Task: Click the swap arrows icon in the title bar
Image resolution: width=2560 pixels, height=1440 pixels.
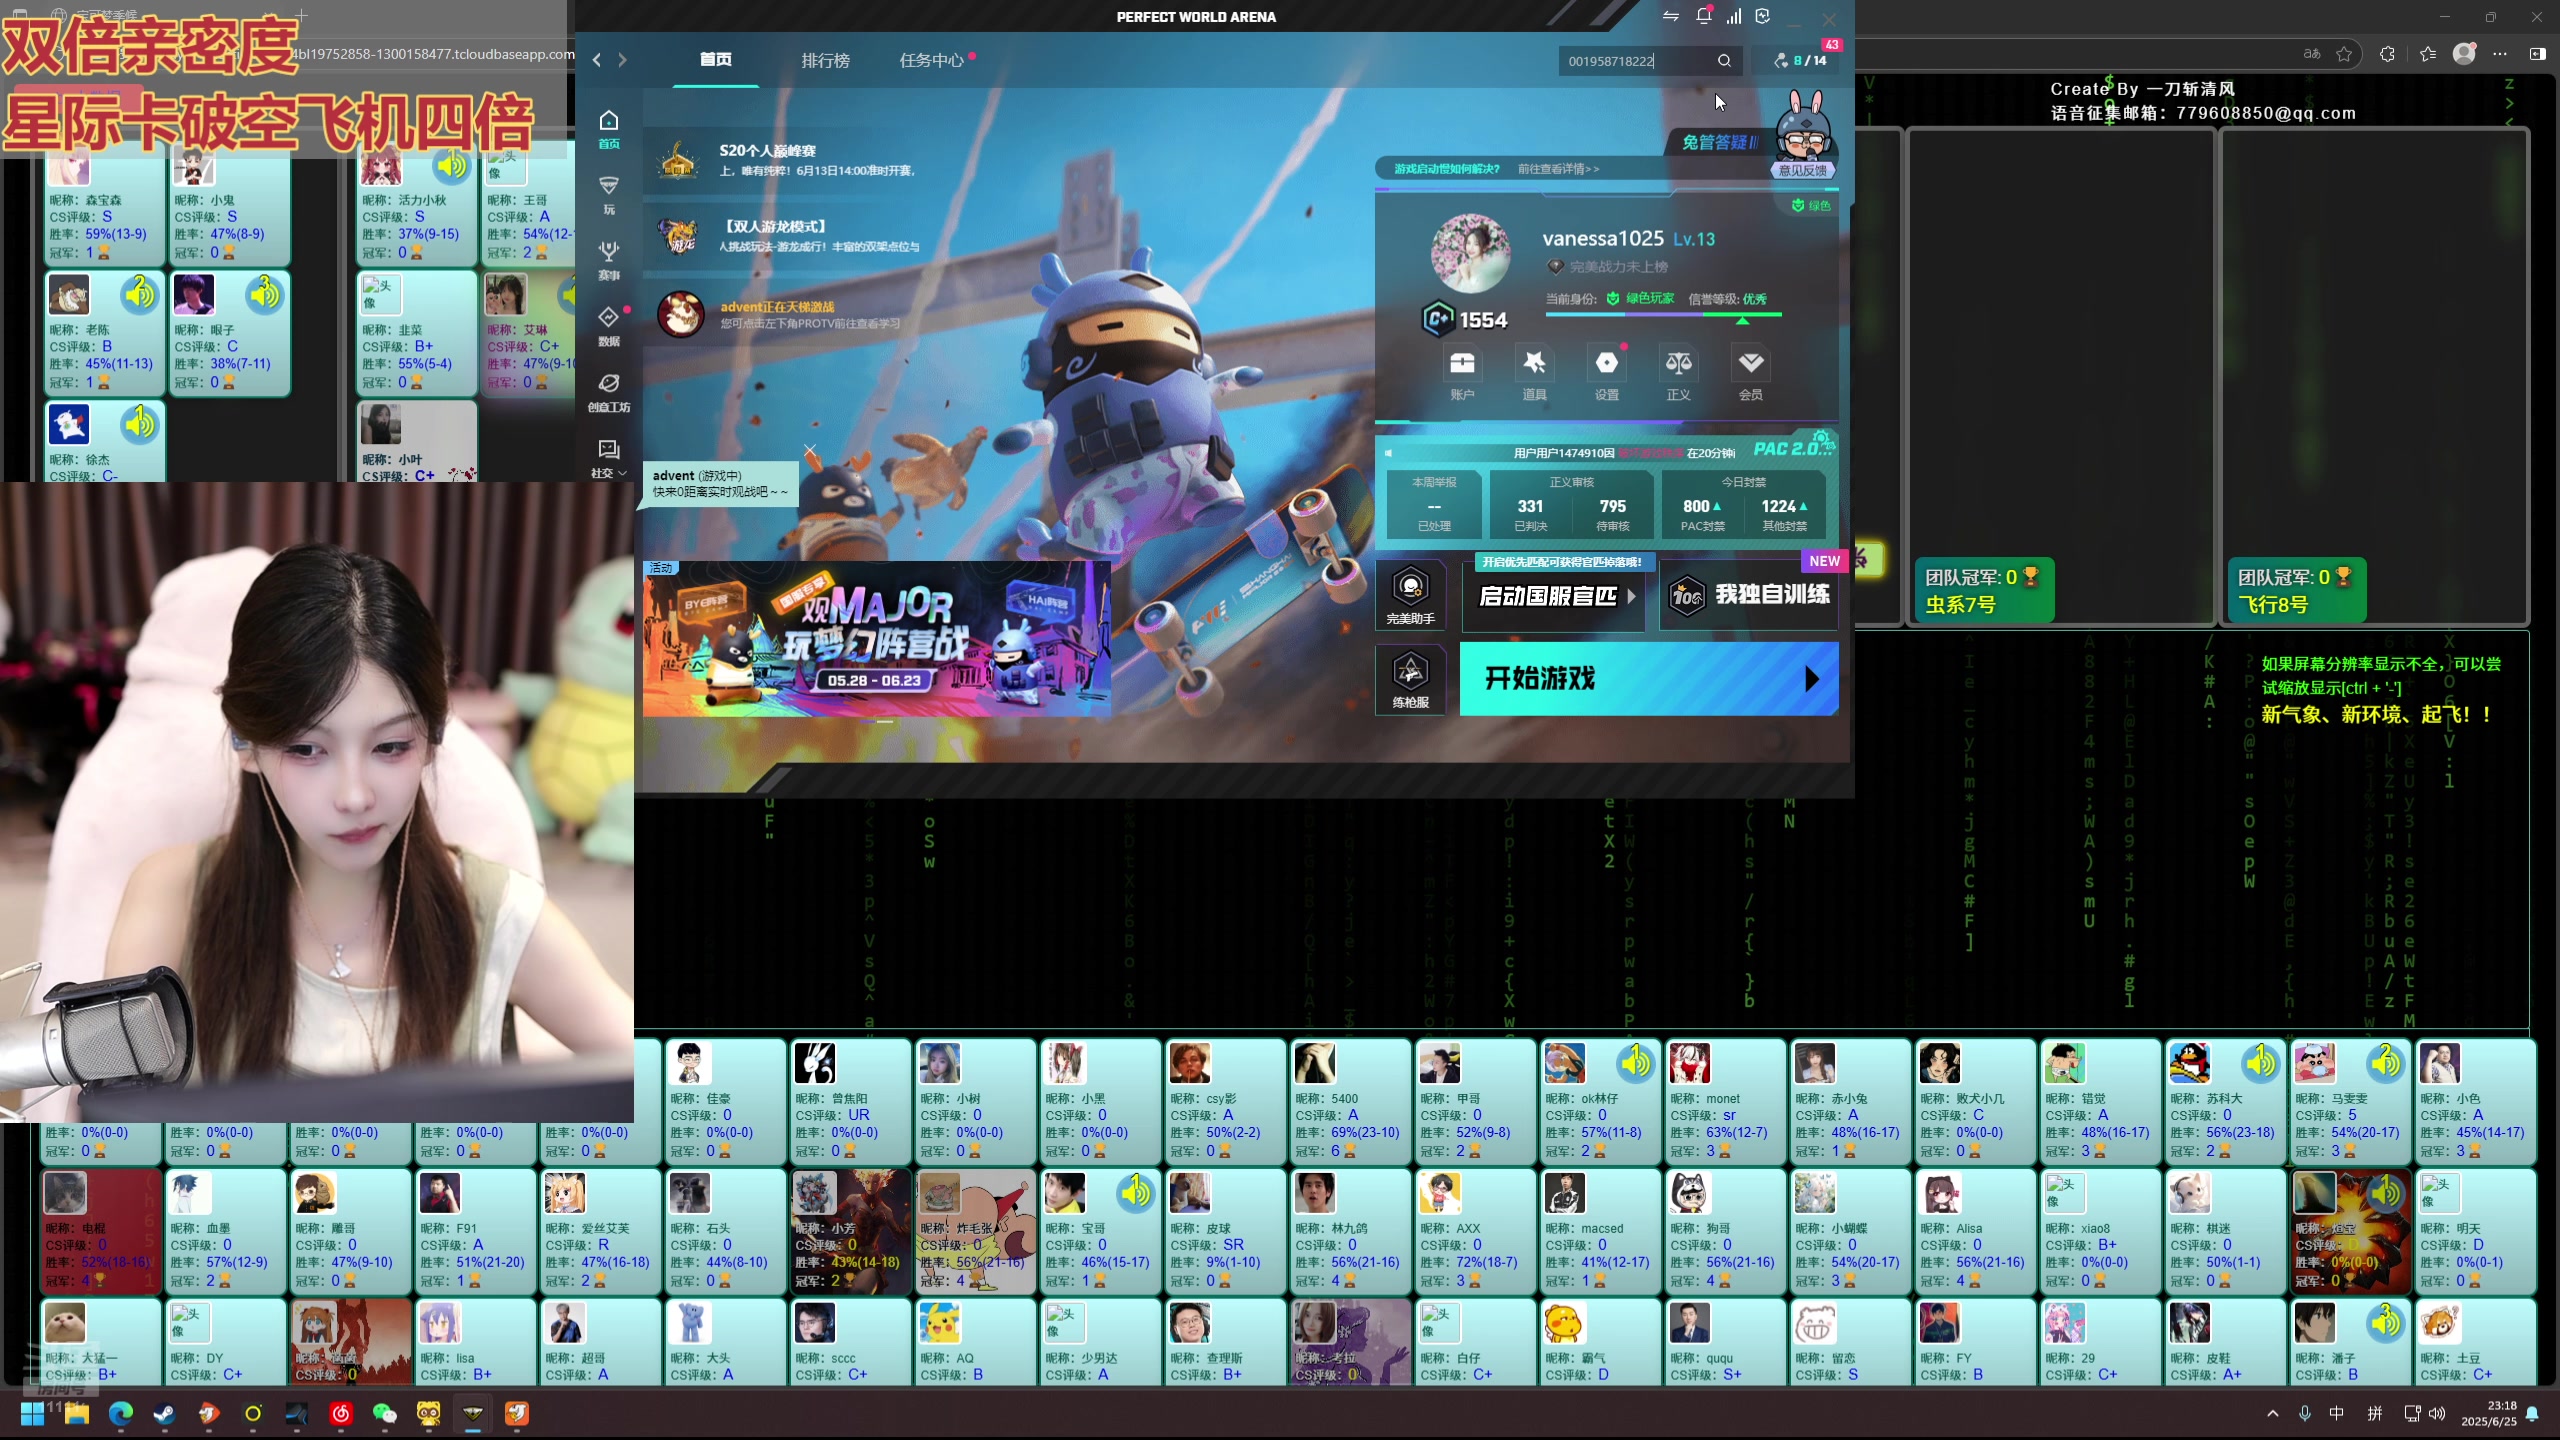Action: pyautogui.click(x=1671, y=17)
